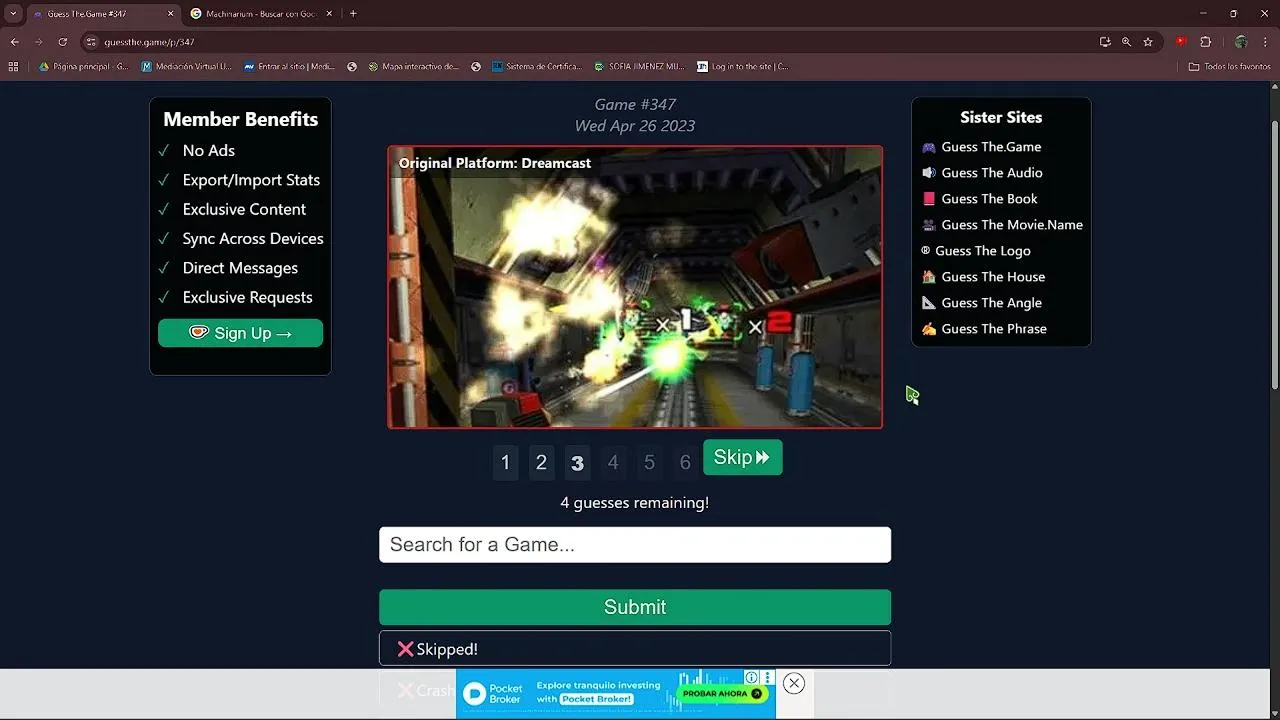This screenshot has width=1280, height=720.
Task: Click the green Submit button
Action: (x=635, y=607)
